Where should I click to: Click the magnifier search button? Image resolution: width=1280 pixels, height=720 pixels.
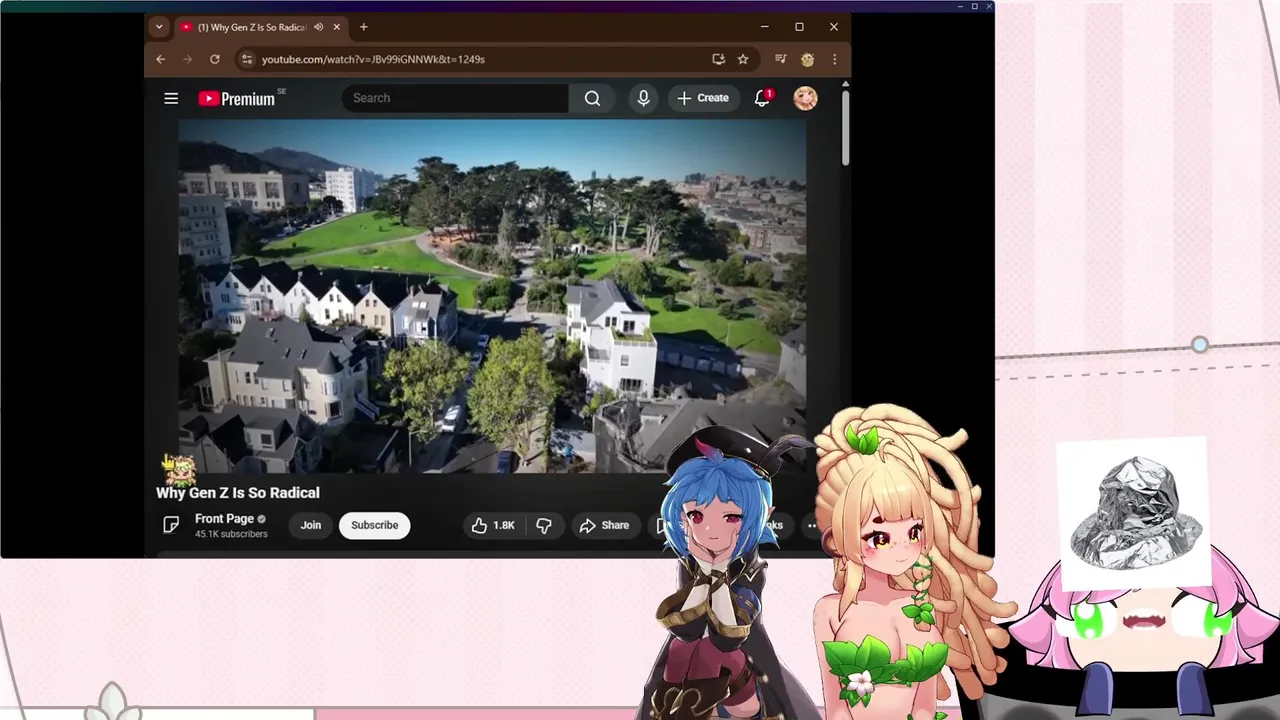pyautogui.click(x=593, y=98)
